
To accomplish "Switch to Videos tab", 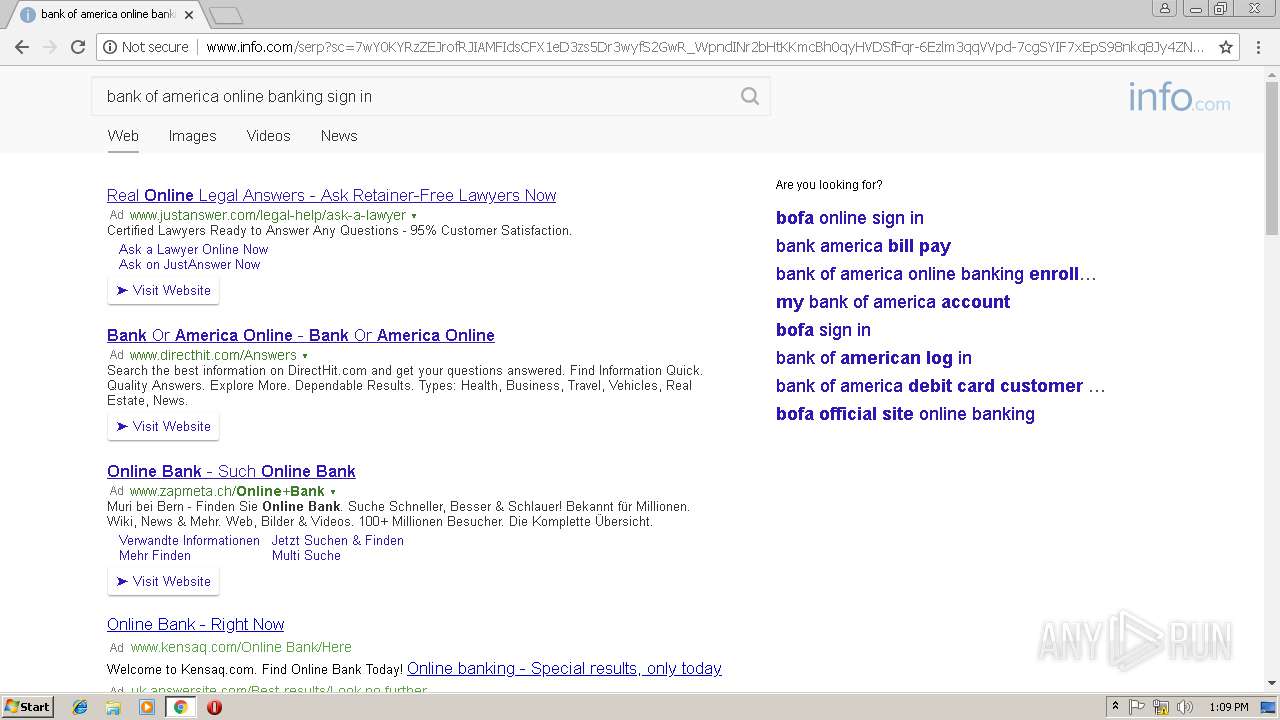I will coord(268,136).
